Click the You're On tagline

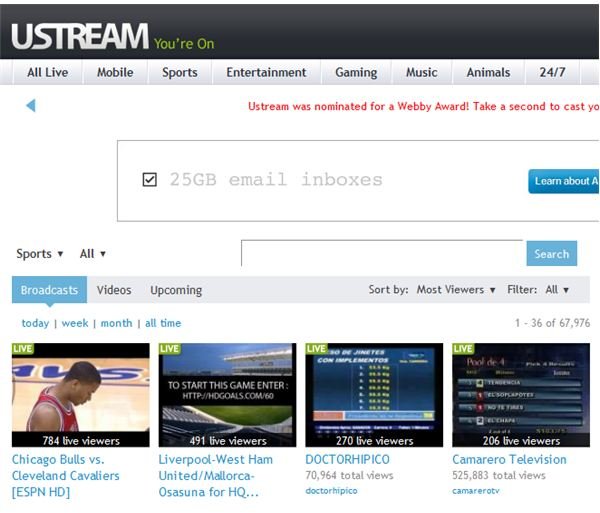pos(184,44)
